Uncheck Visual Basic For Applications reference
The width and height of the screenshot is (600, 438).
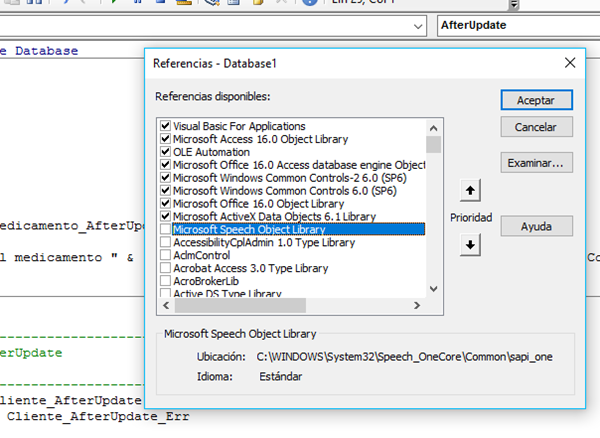(165, 125)
